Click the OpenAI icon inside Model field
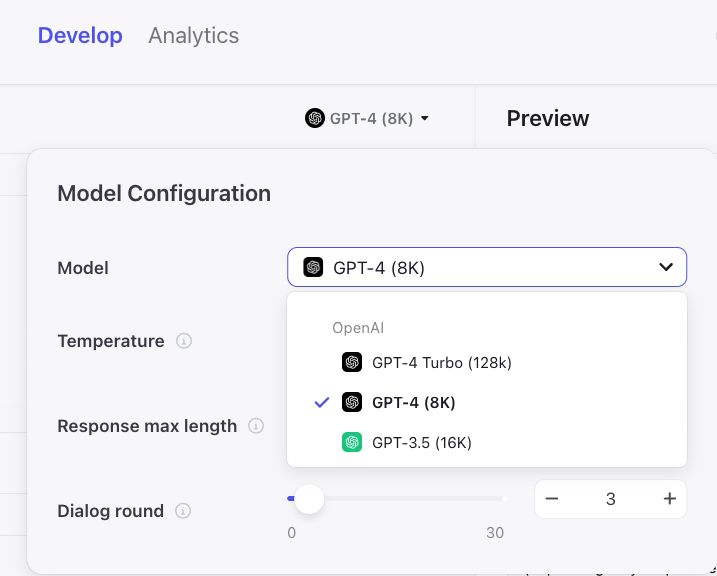Image resolution: width=717 pixels, height=576 pixels. 313,267
